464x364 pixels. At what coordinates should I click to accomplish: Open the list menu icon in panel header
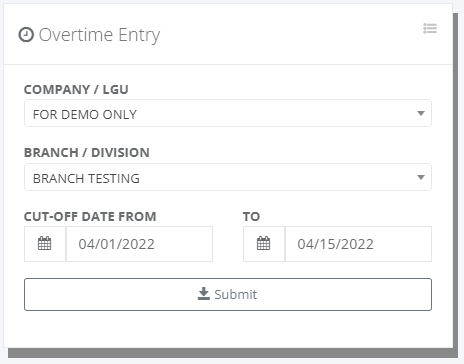click(x=430, y=28)
